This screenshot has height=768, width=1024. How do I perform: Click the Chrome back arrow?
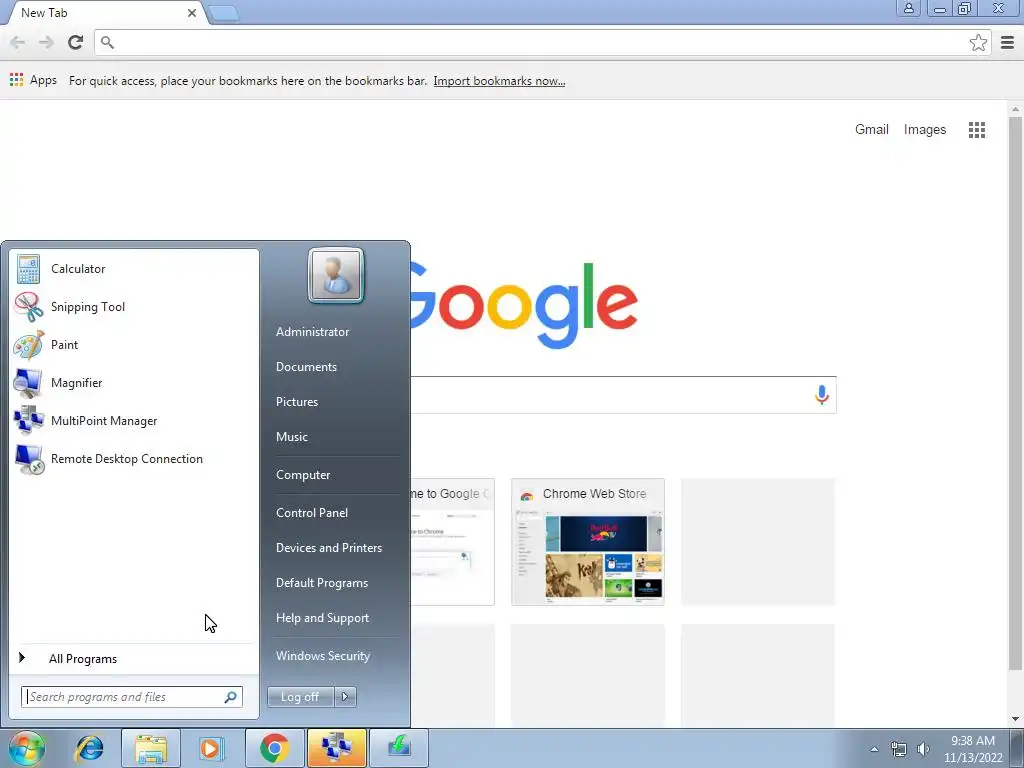[x=18, y=42]
